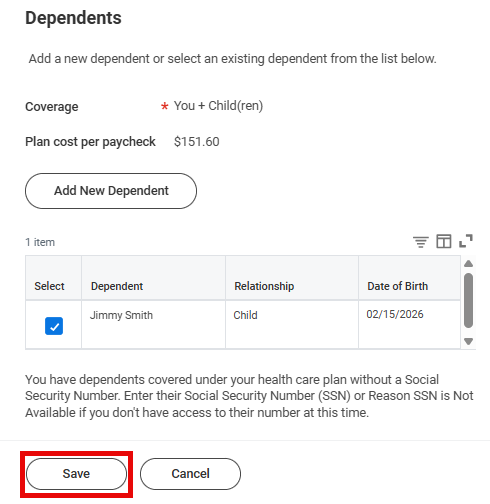Expand table to fullscreen view
The width and height of the screenshot is (490, 504).
[x=466, y=241]
